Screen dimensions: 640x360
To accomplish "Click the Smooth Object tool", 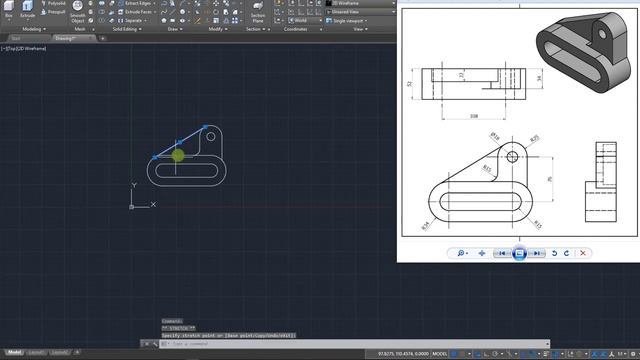I will [78, 11].
